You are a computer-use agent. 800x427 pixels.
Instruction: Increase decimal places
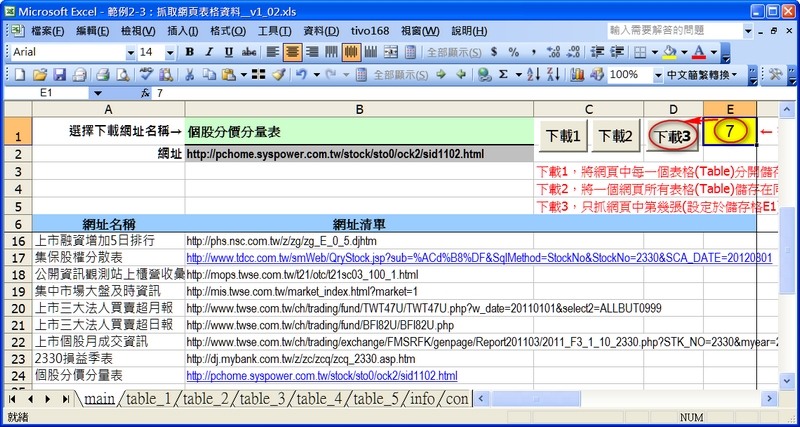click(553, 52)
